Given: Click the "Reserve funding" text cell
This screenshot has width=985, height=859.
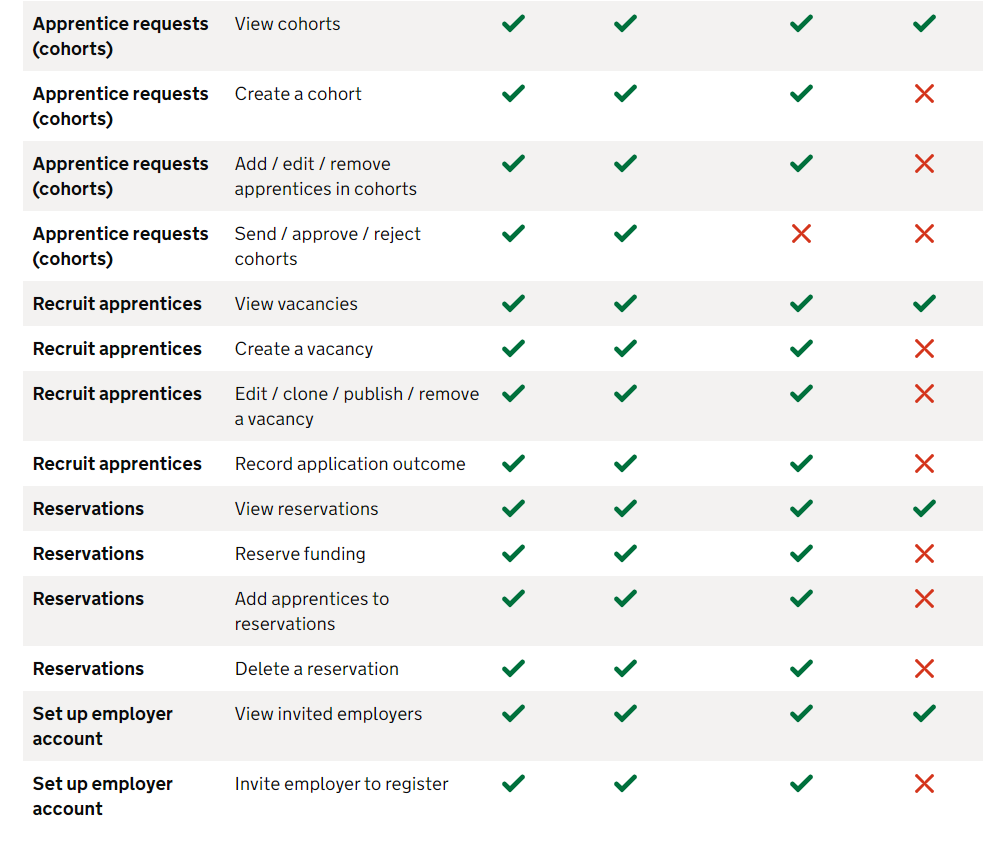Looking at the screenshot, I should 300,554.
